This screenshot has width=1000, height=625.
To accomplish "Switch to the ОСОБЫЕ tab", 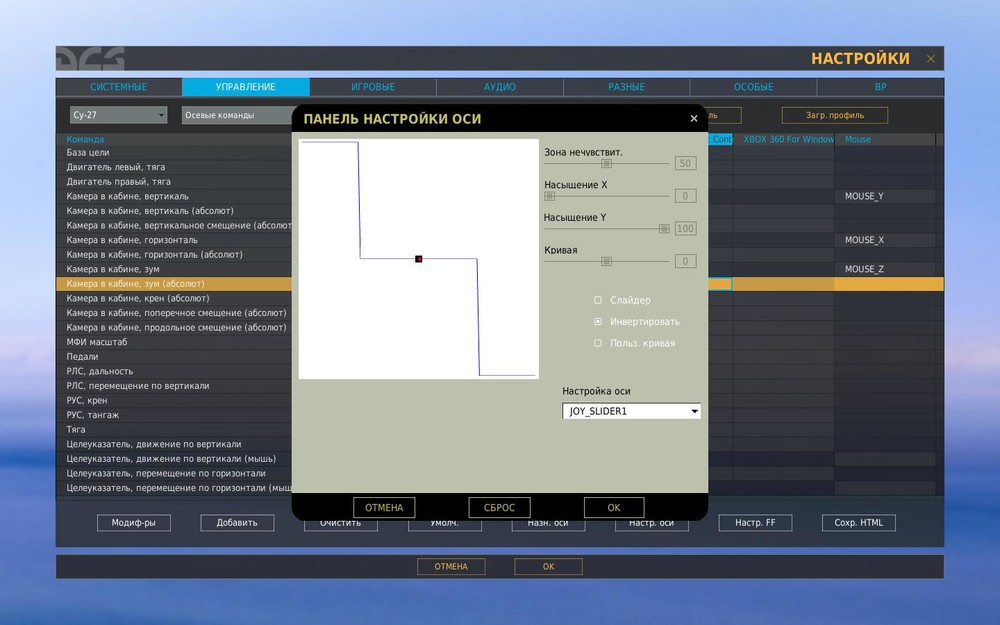I will point(753,87).
